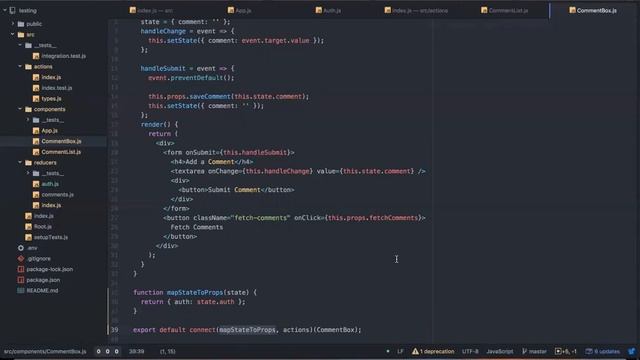Screen dimensions: 640x360
Task: Click the linter 0 0 0 counters
Action: pyautogui.click(x=107, y=351)
